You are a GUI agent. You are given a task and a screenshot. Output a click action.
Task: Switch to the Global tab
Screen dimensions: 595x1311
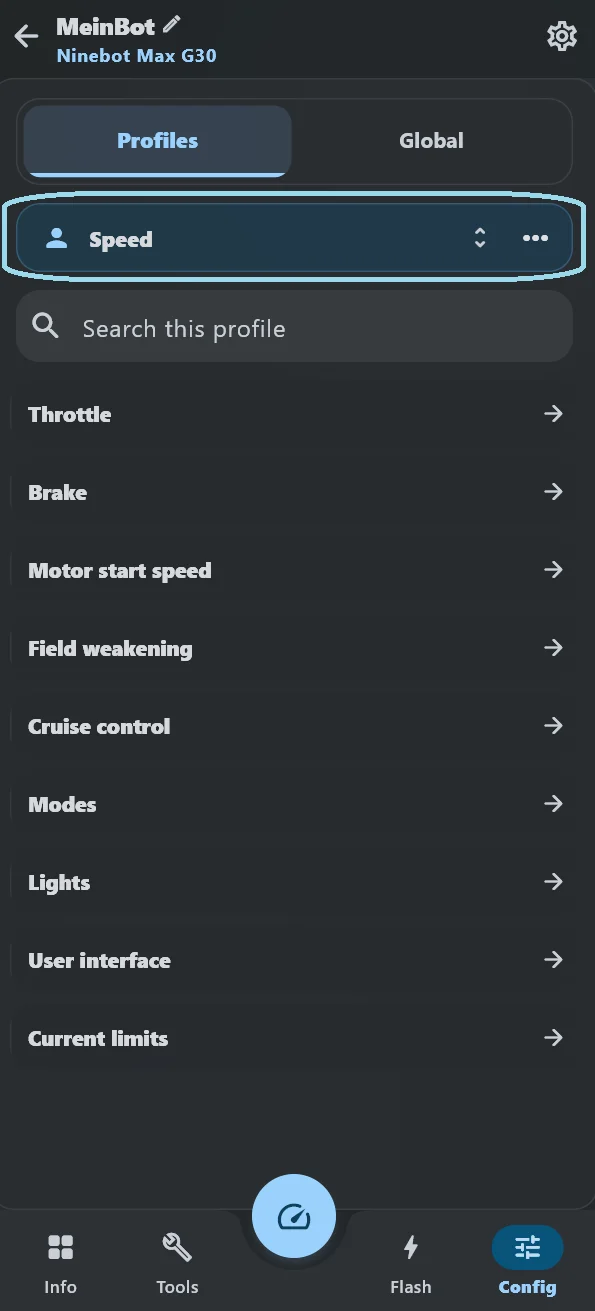431,141
